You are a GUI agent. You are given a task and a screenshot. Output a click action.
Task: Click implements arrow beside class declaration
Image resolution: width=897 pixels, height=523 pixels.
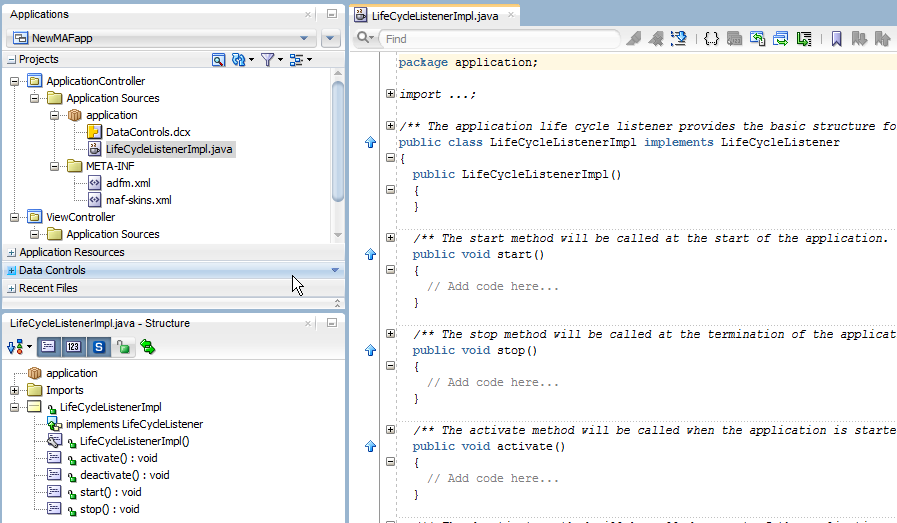point(370,142)
